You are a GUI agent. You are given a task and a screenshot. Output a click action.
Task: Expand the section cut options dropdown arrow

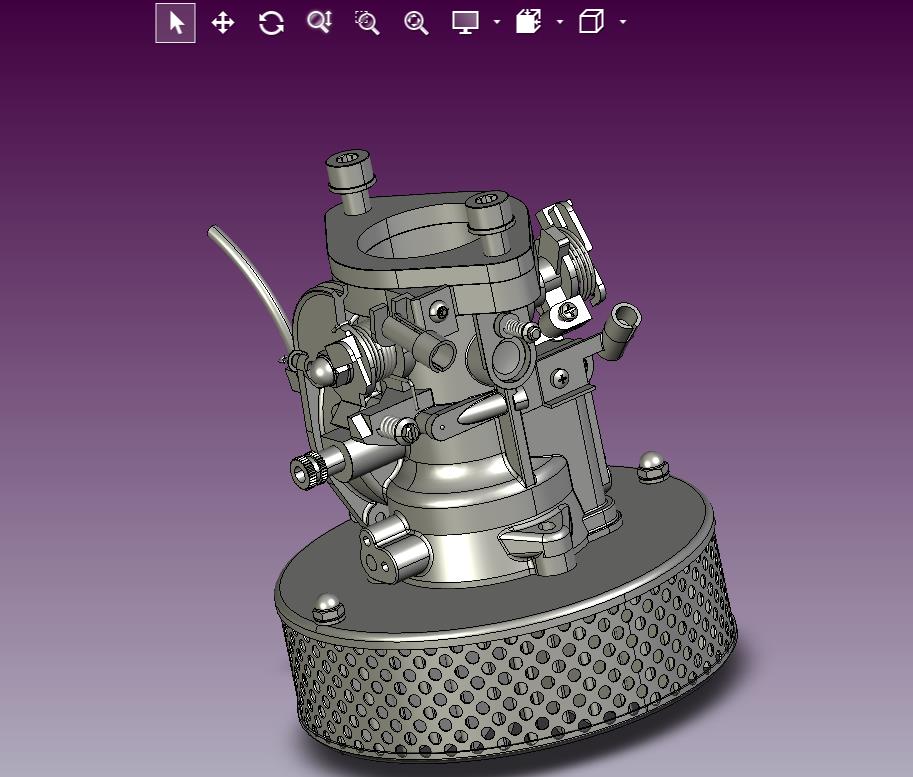point(560,22)
